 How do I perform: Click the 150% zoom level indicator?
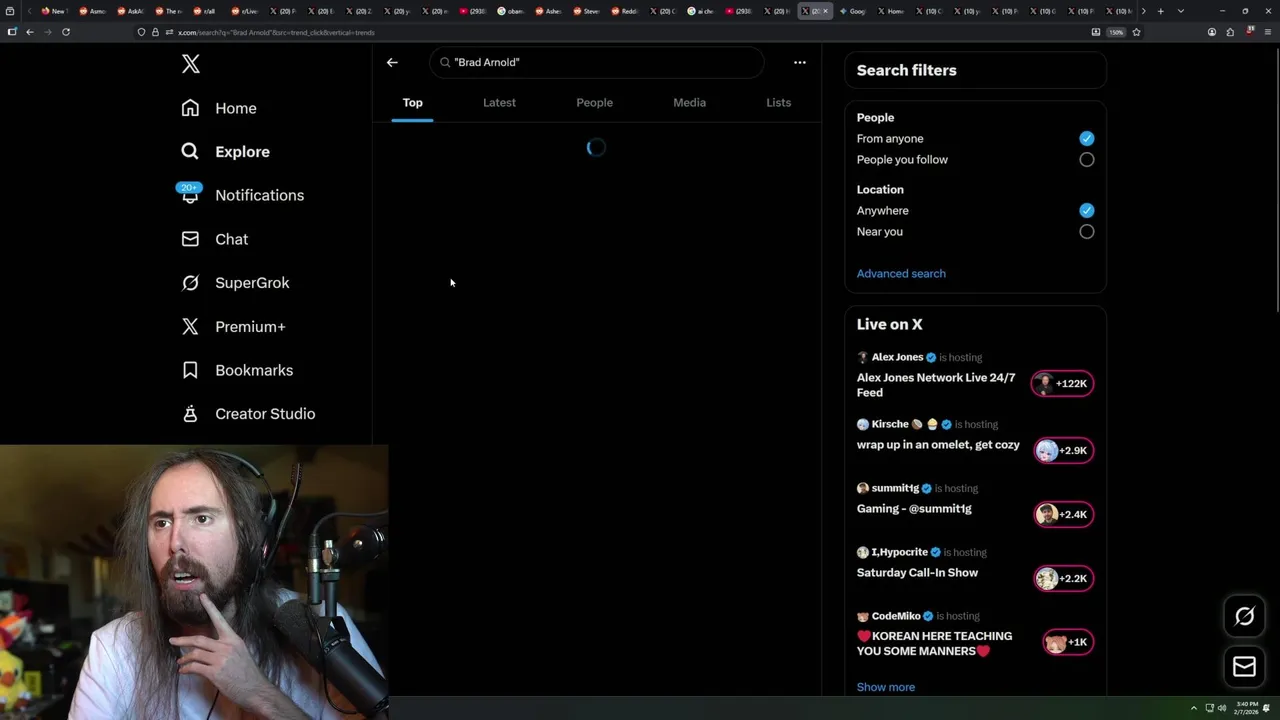coord(1116,32)
